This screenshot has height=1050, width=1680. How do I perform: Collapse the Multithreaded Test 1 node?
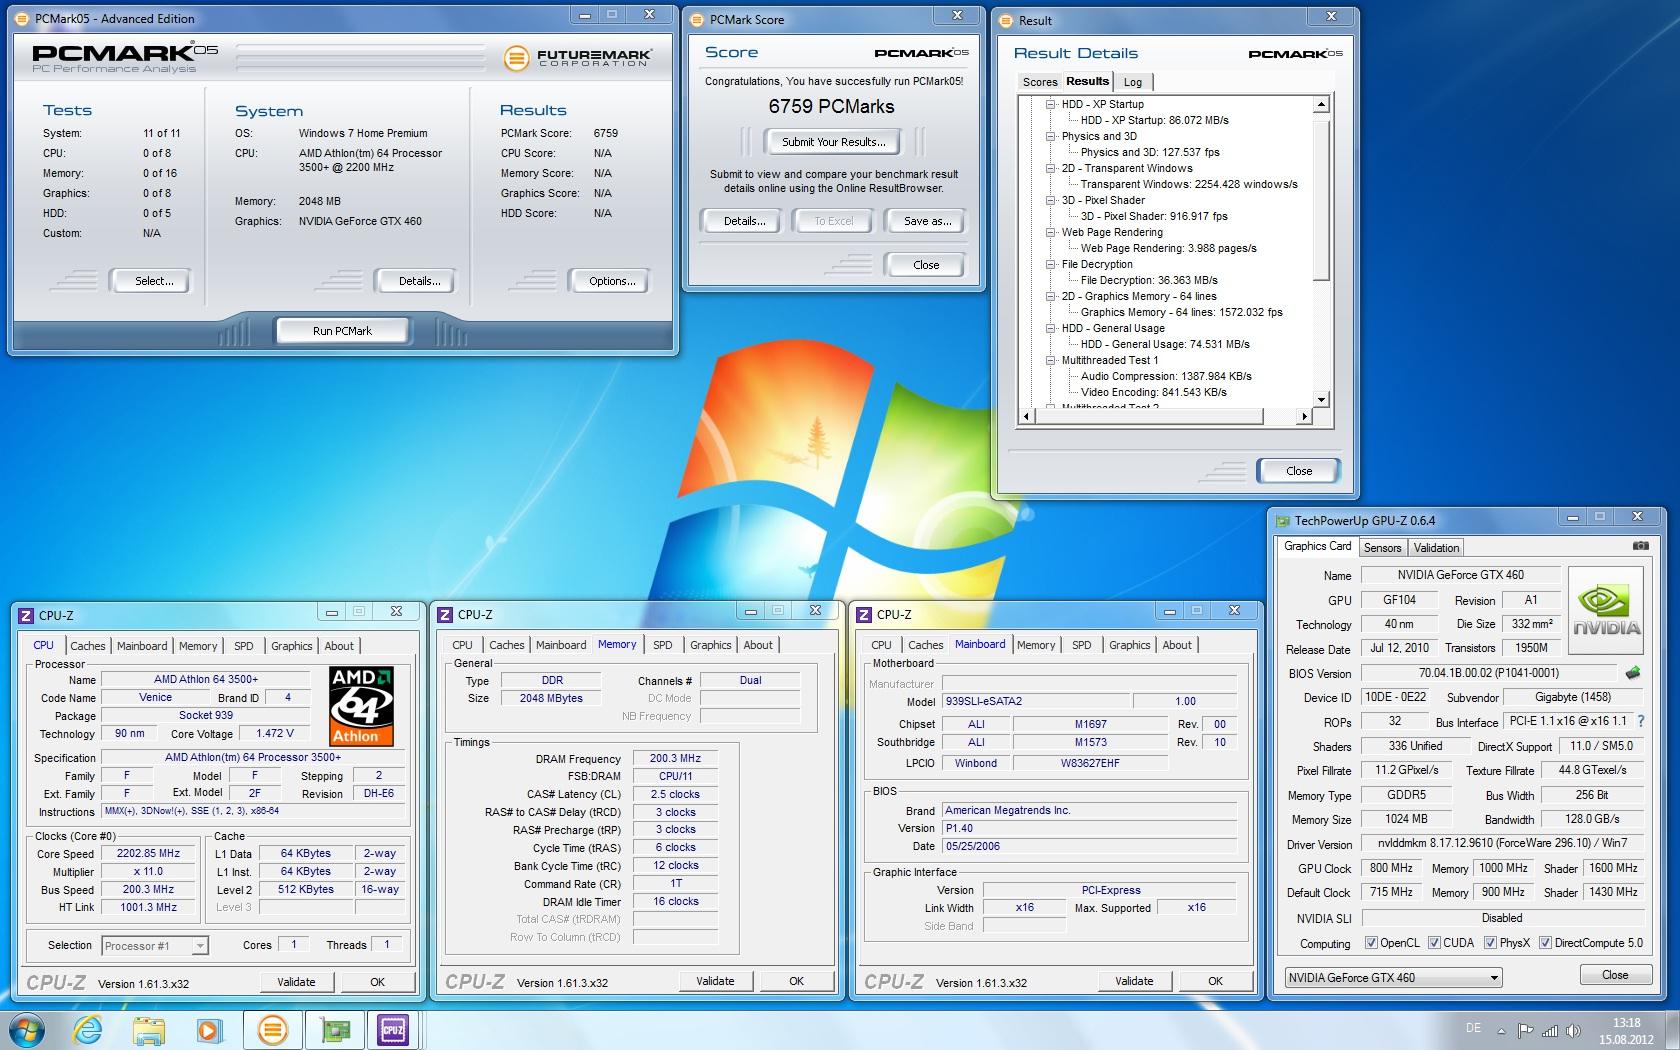click(x=1051, y=360)
